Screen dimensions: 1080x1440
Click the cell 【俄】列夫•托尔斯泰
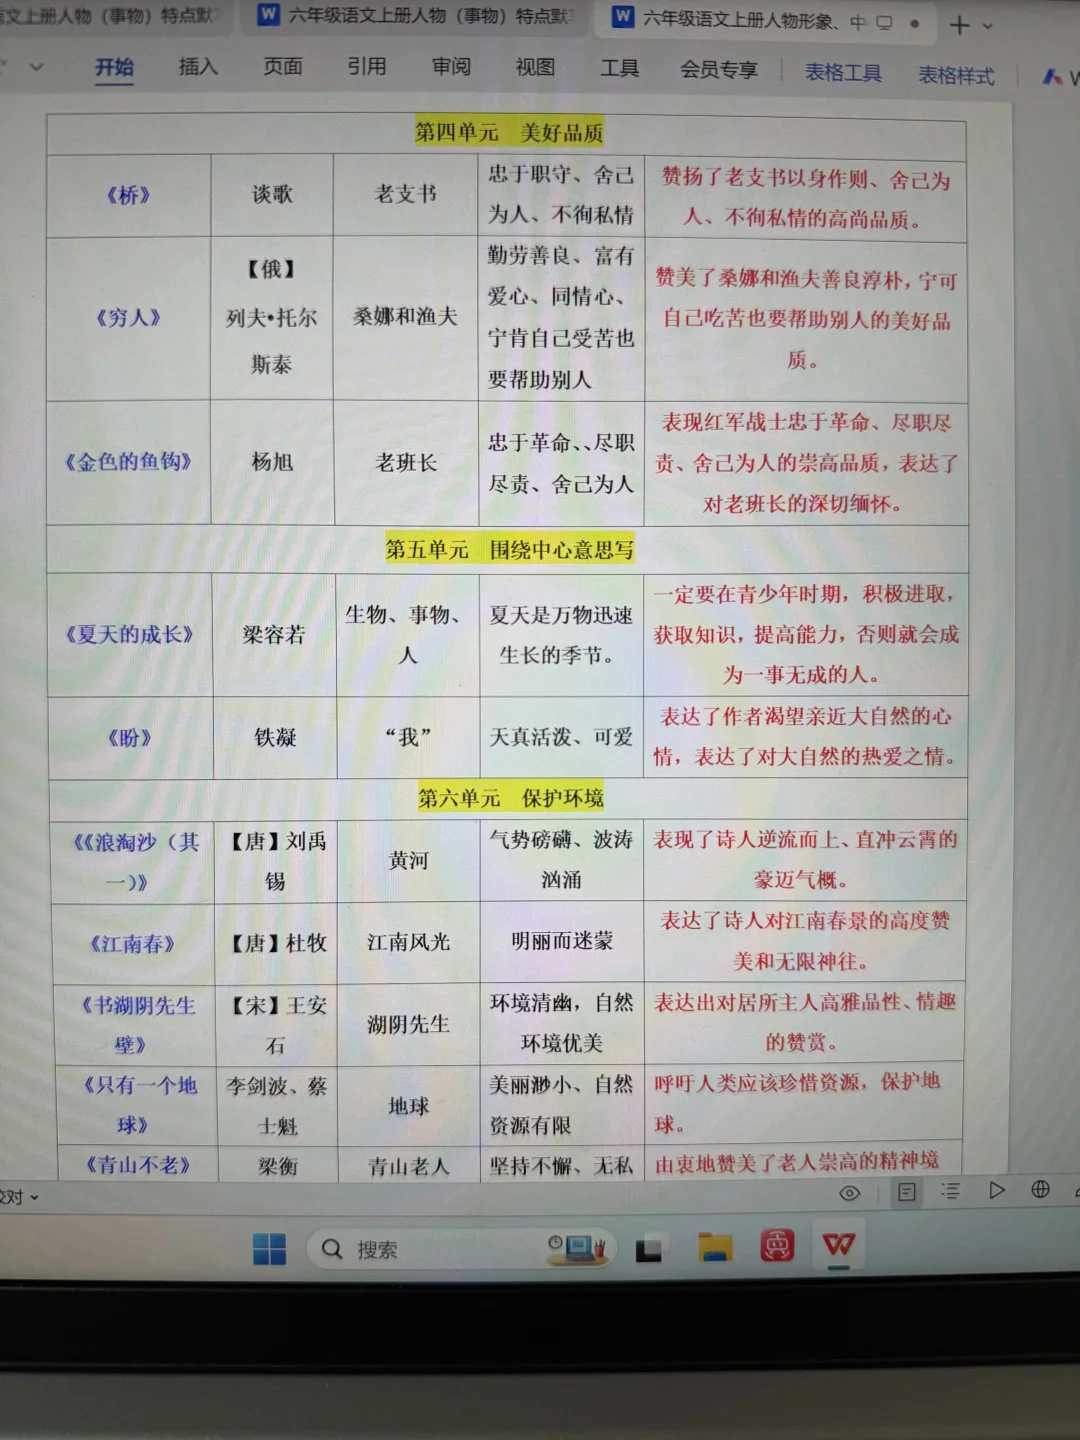pyautogui.click(x=271, y=317)
